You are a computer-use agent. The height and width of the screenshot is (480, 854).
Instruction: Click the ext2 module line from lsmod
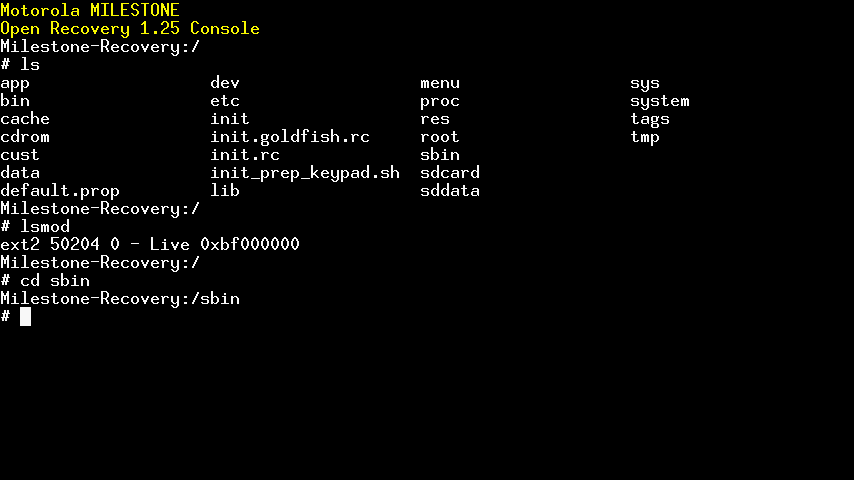pos(150,245)
